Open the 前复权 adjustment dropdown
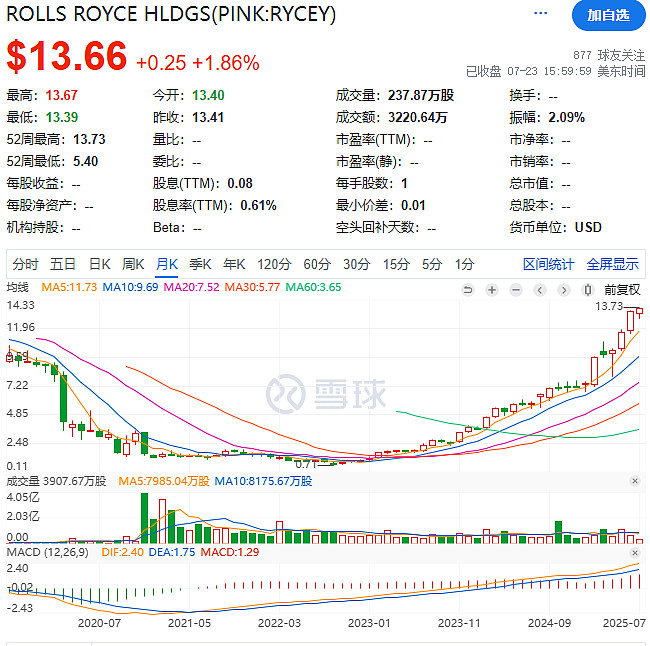Image resolution: width=650 pixels, height=646 pixels. 622,289
